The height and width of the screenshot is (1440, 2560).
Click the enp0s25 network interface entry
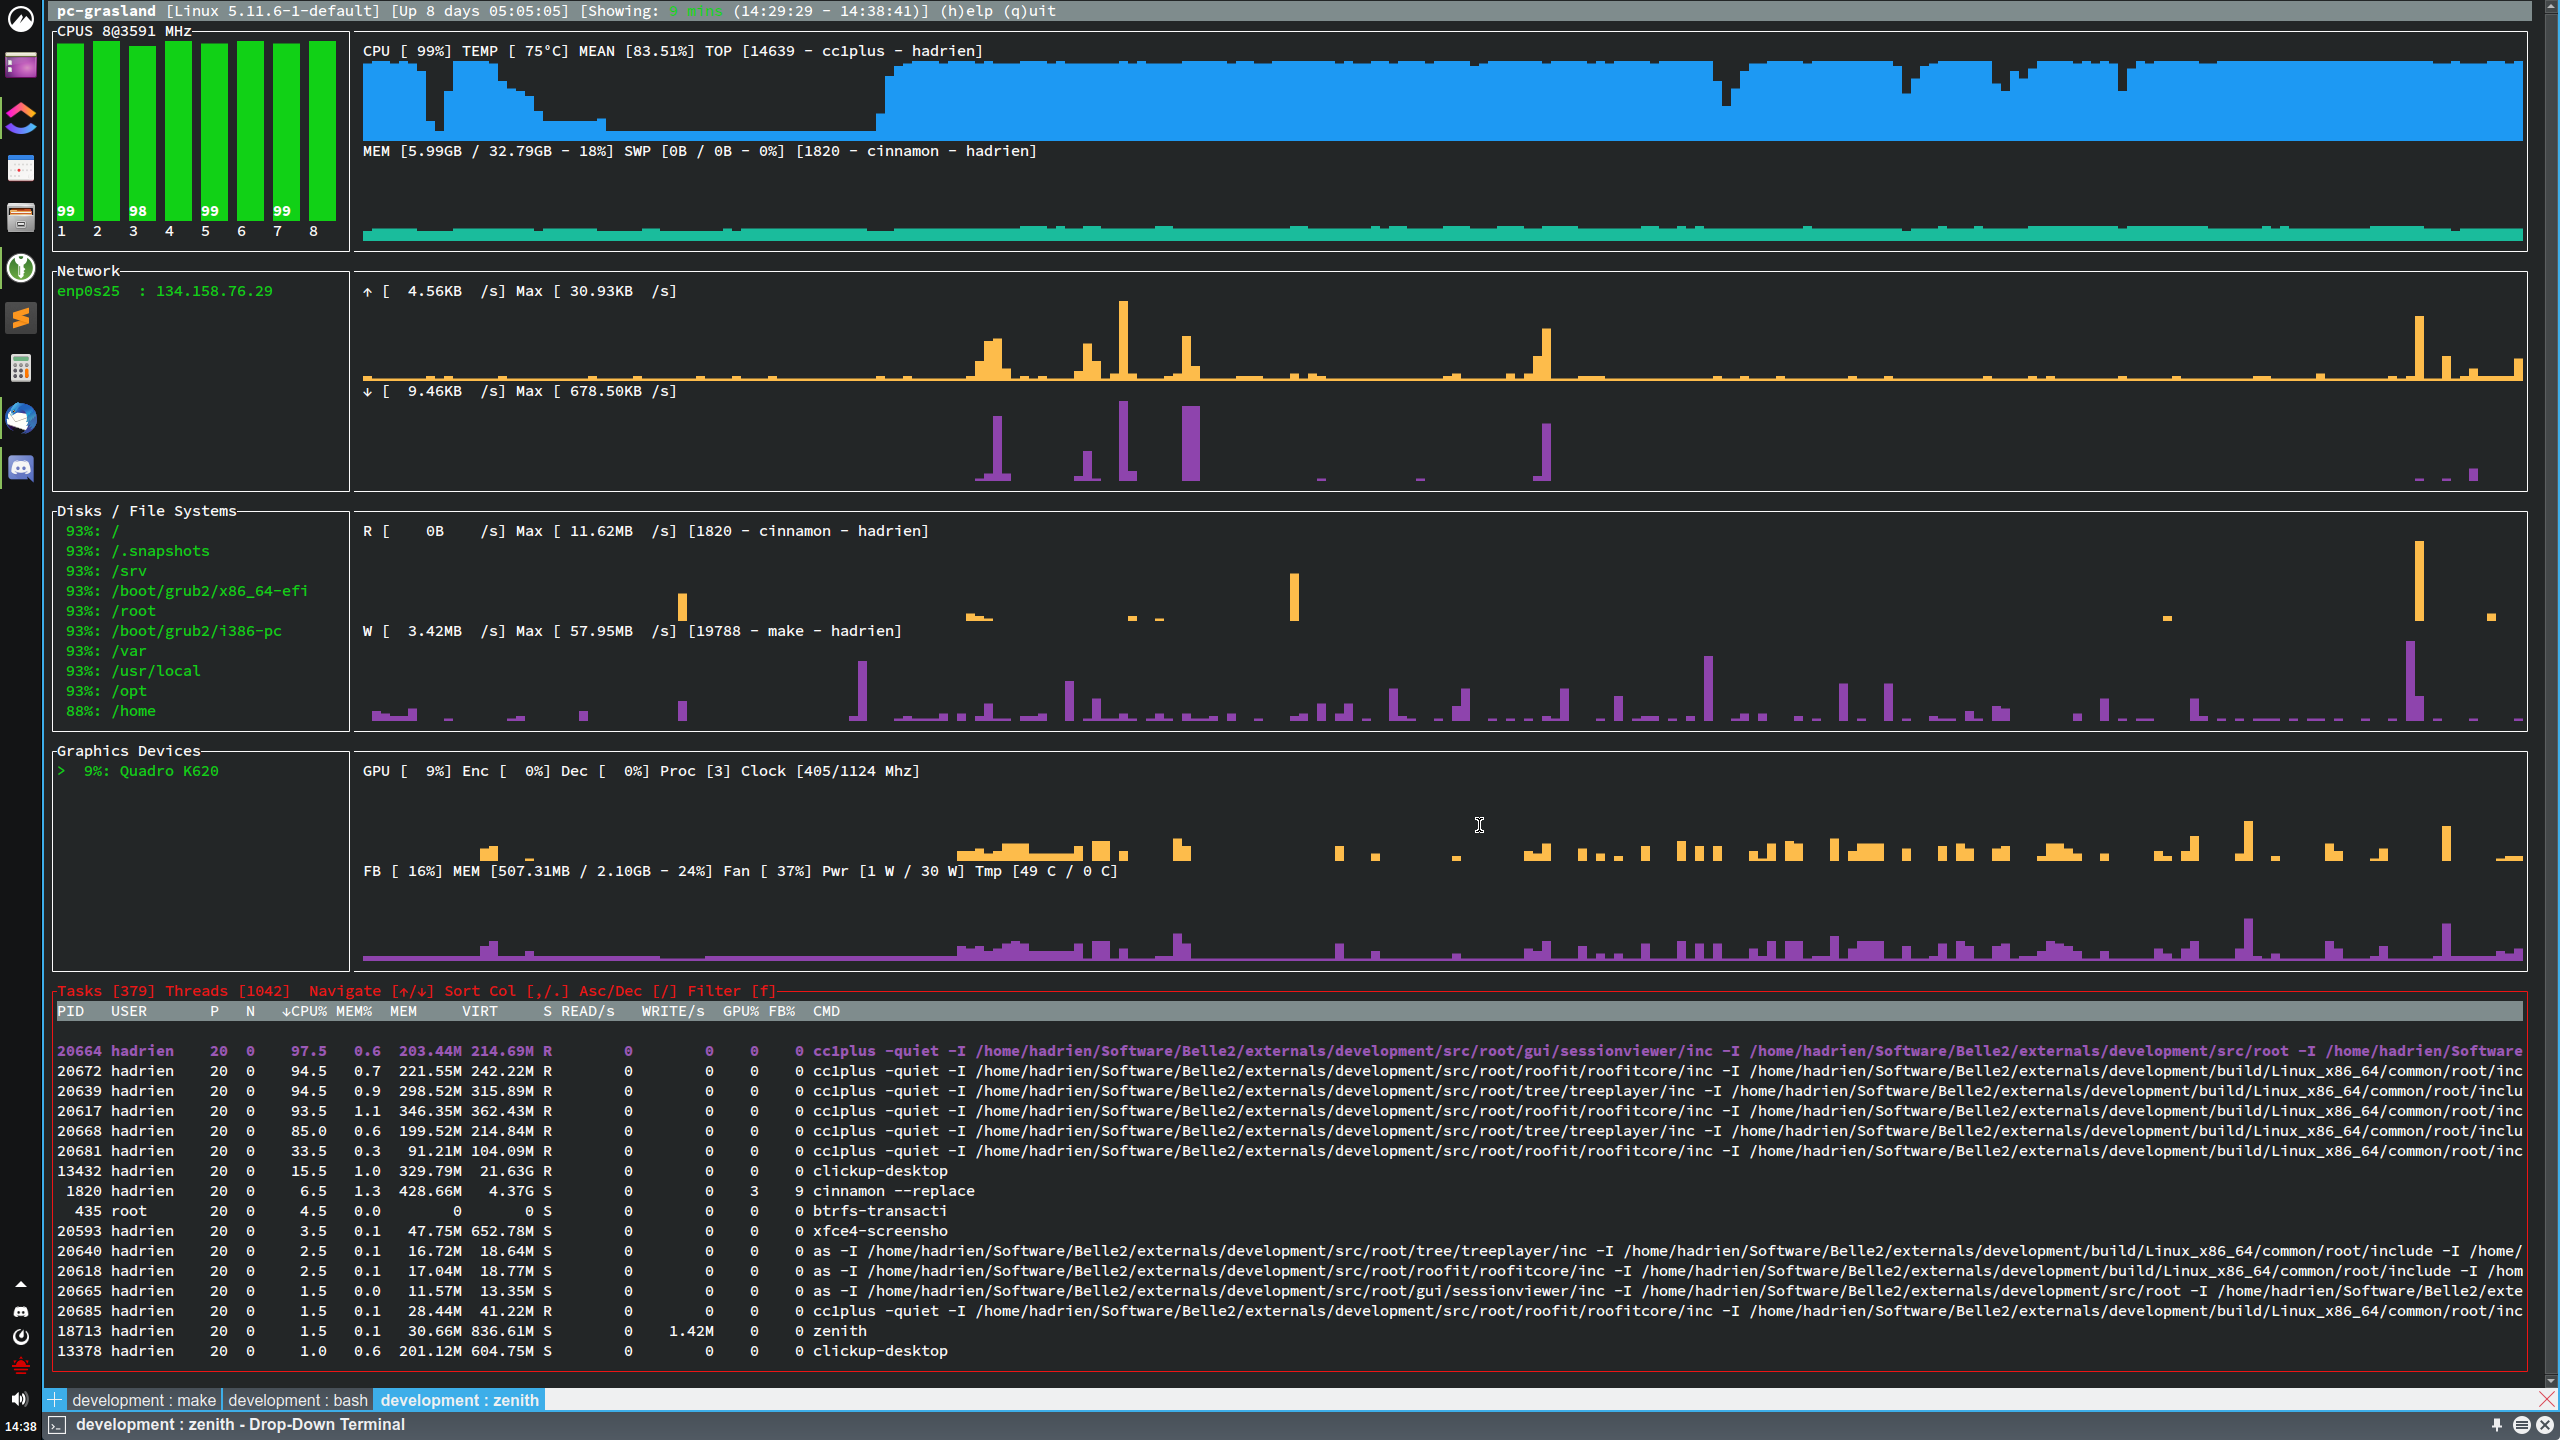point(164,291)
